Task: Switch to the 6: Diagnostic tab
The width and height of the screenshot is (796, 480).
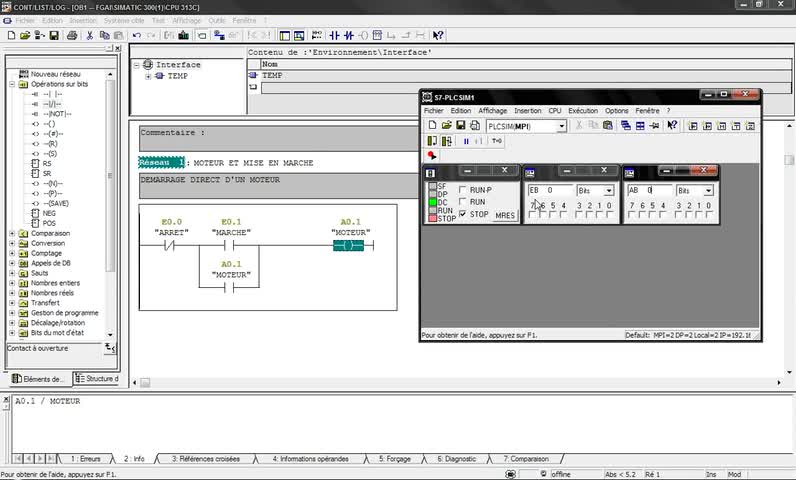Action: coord(456,459)
